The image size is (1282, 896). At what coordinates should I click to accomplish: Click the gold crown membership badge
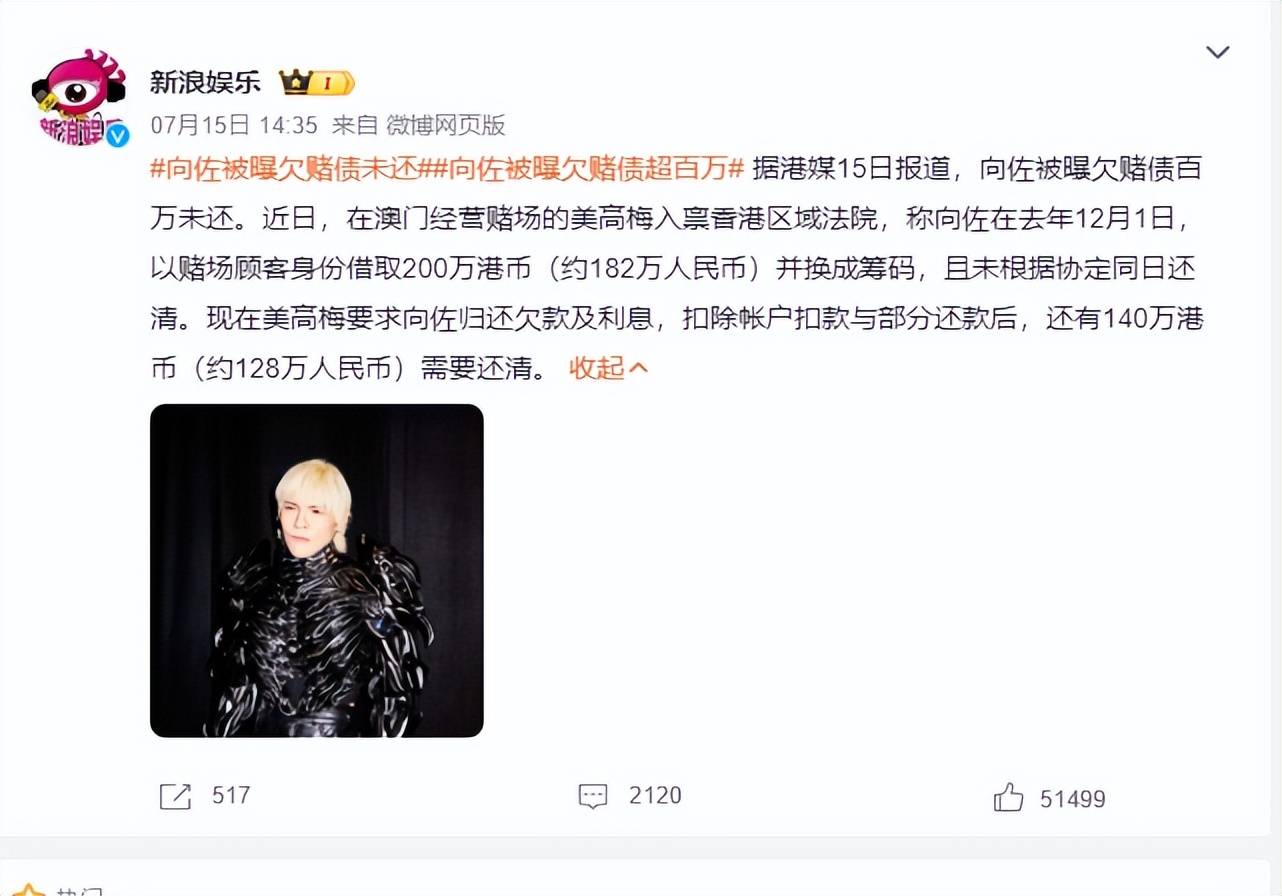click(x=318, y=82)
